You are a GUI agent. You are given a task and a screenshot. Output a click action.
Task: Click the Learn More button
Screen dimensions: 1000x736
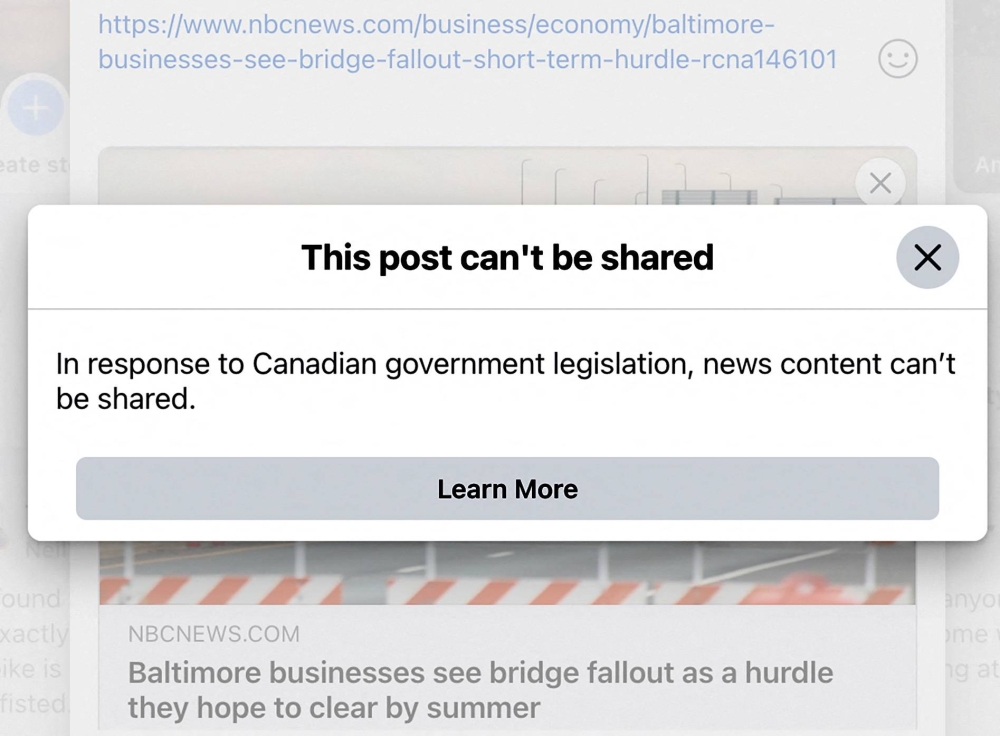pos(507,489)
